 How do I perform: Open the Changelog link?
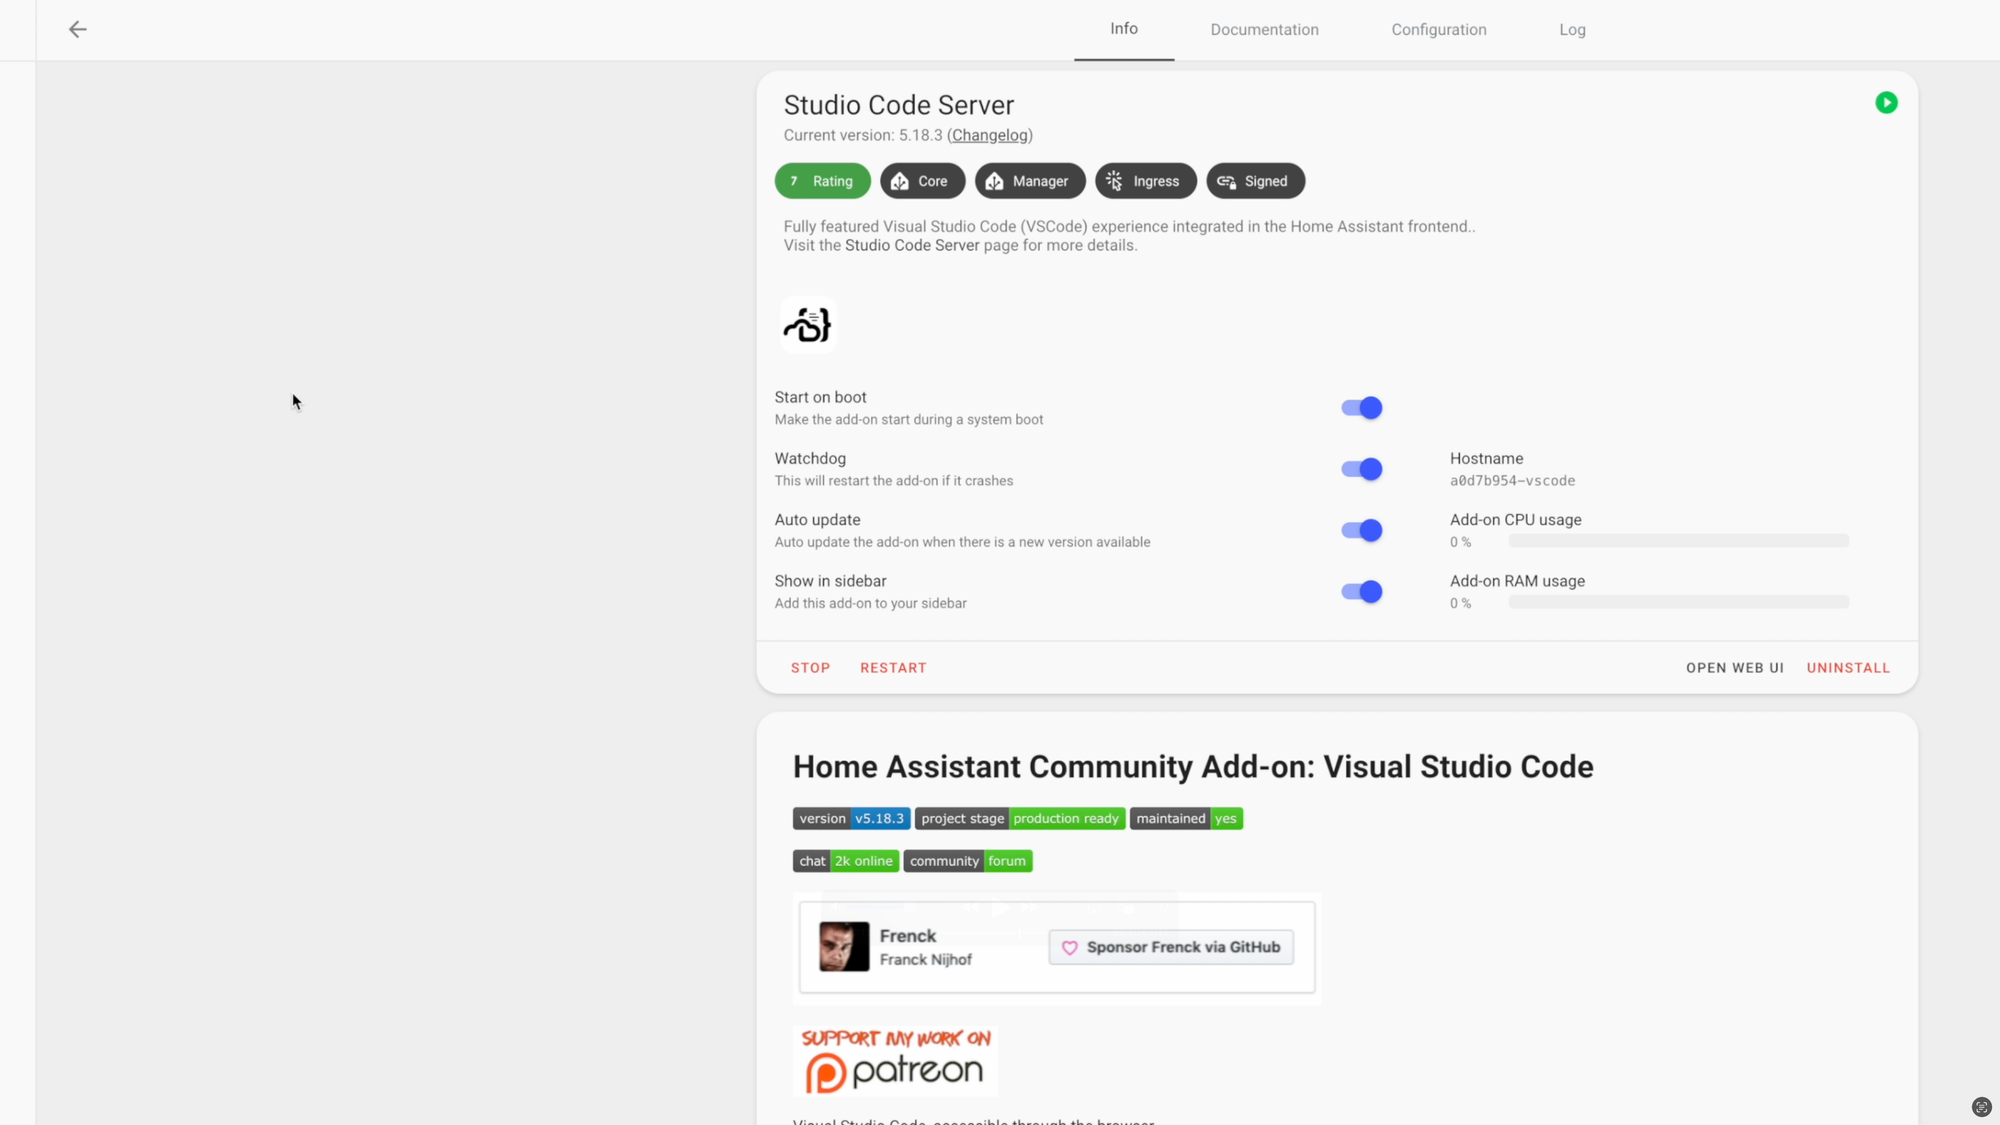click(990, 135)
